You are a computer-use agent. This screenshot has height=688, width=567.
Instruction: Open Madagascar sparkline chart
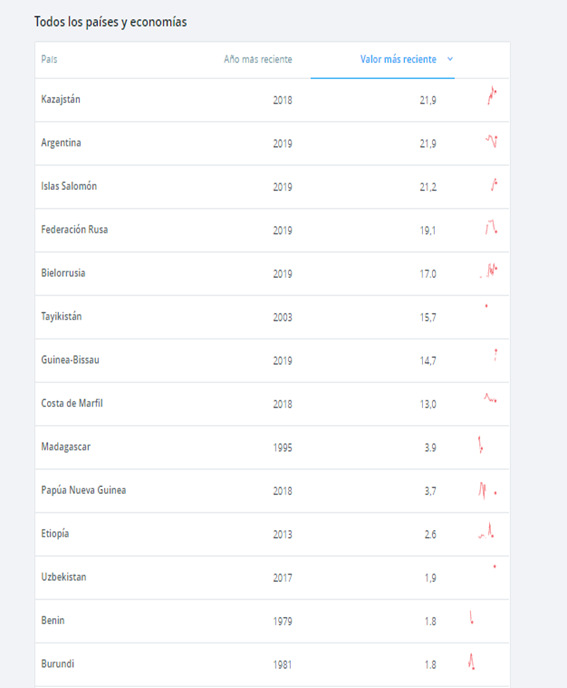(x=481, y=444)
